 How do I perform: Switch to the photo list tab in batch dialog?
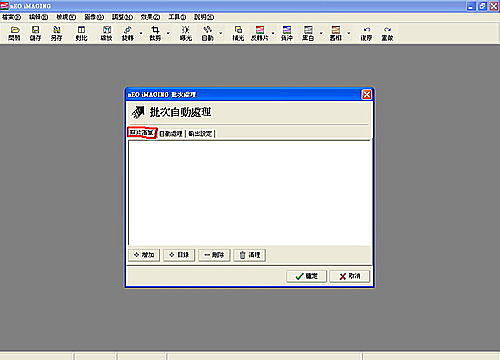coord(142,133)
